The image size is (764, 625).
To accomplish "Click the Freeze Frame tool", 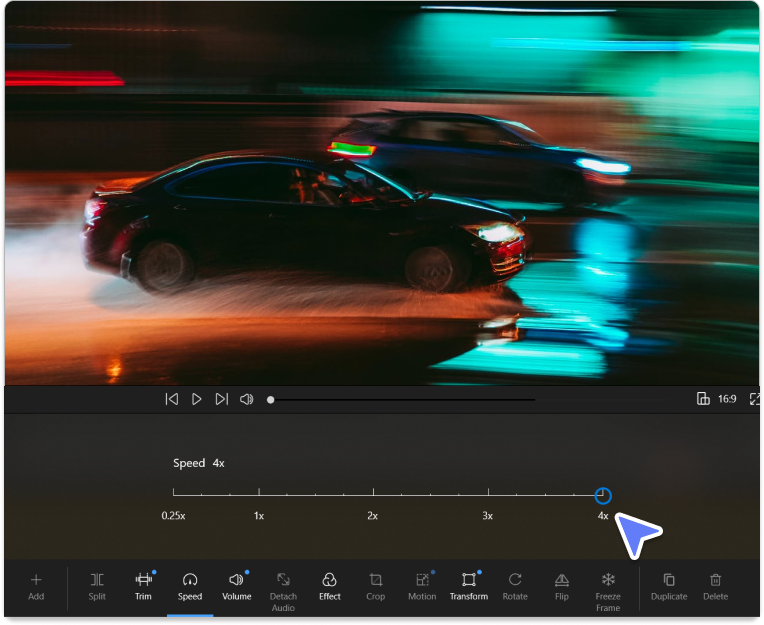I will [608, 592].
